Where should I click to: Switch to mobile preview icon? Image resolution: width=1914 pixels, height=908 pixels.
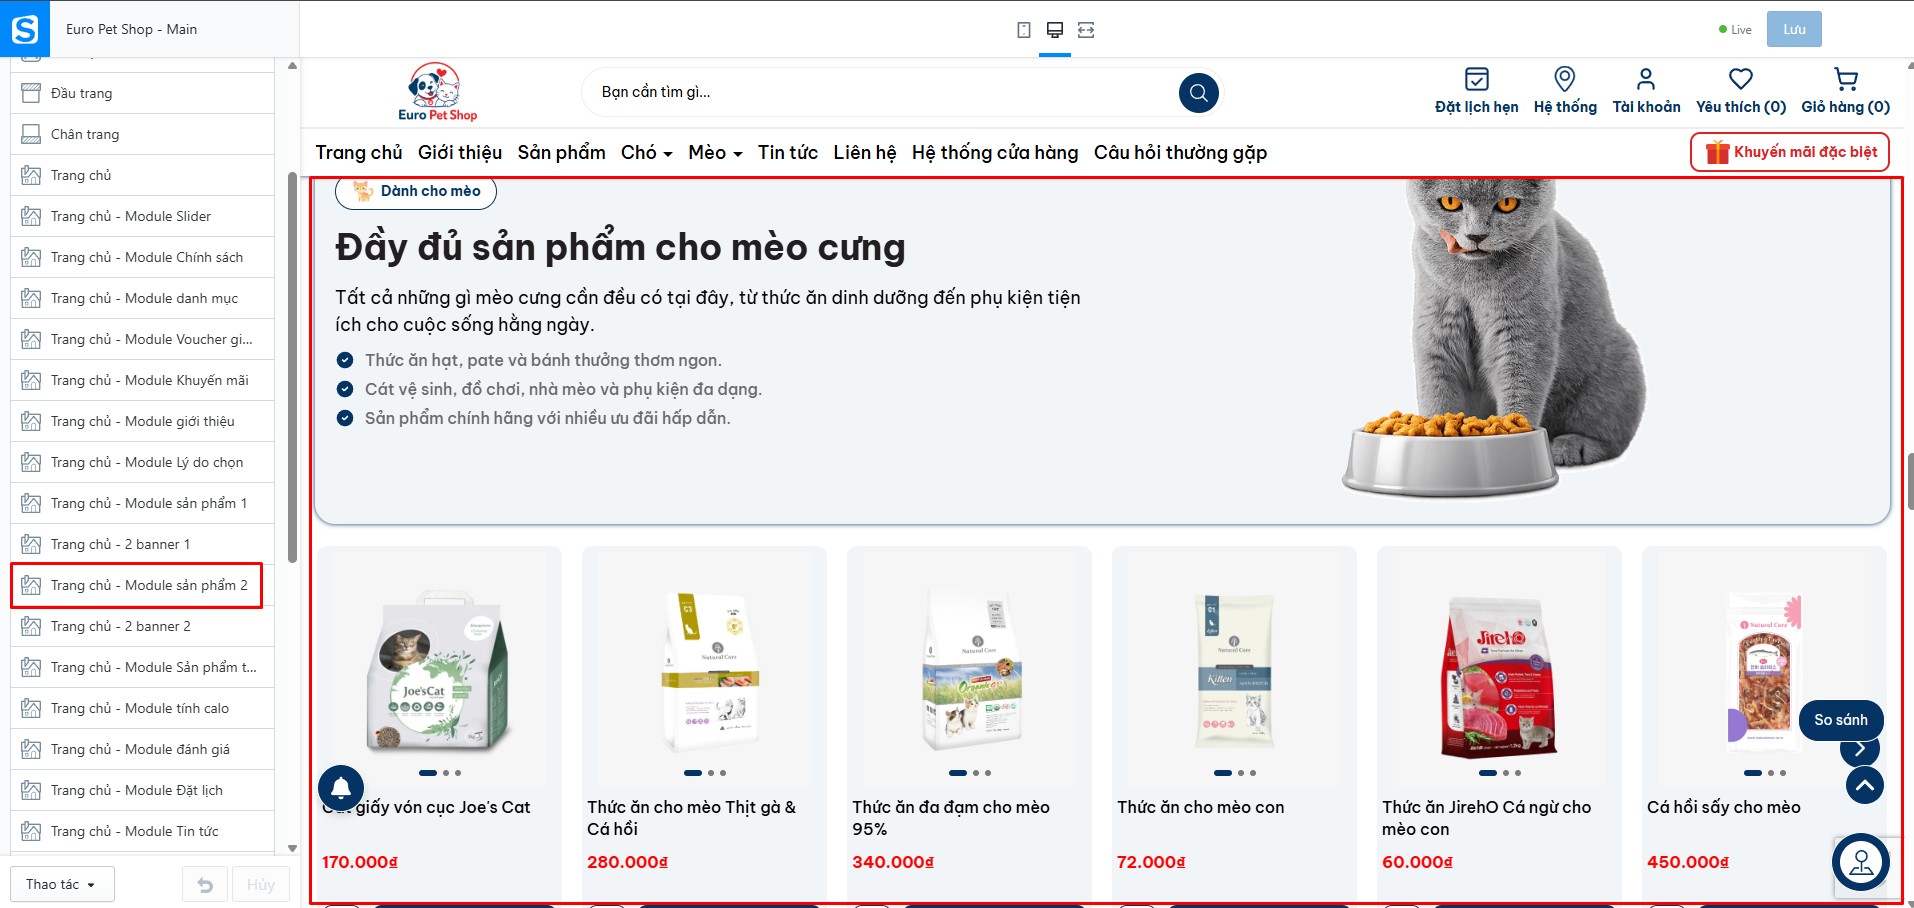[1024, 30]
